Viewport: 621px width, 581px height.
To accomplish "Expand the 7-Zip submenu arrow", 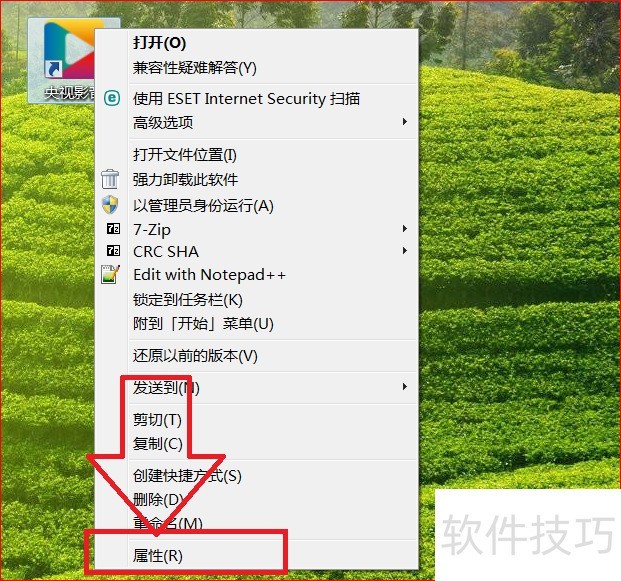I will pyautogui.click(x=404, y=229).
